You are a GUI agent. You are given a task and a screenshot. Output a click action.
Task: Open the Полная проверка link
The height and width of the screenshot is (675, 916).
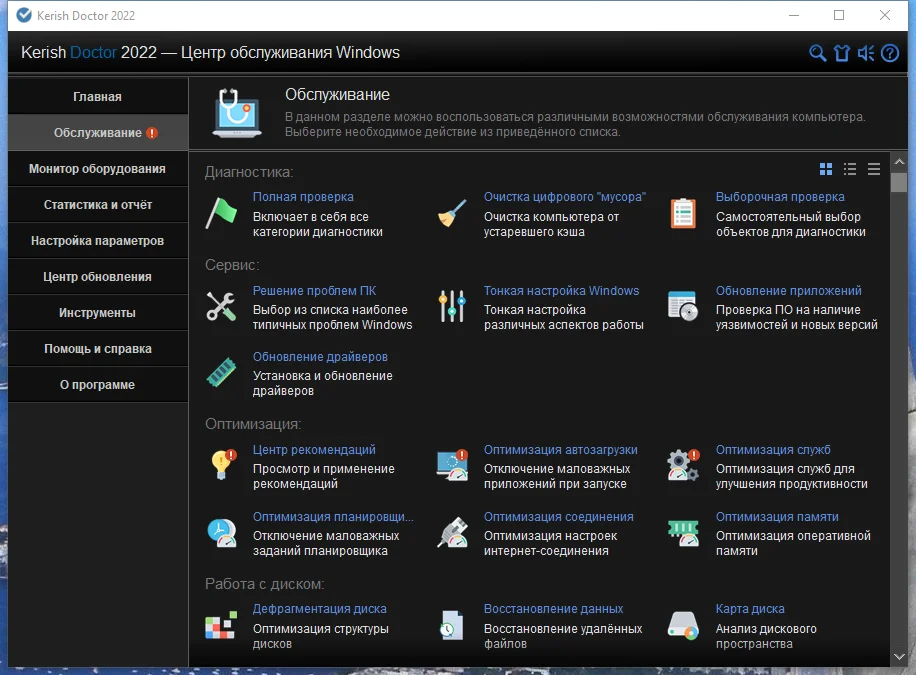coord(303,197)
